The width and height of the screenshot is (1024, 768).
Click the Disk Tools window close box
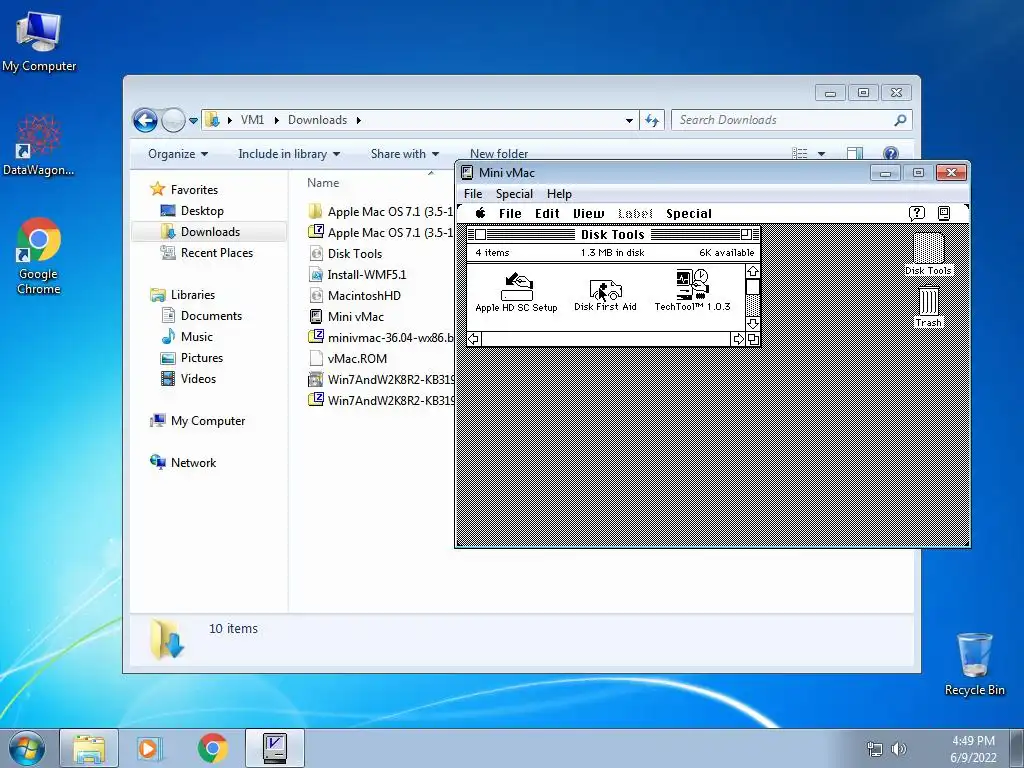pyautogui.click(x=481, y=234)
